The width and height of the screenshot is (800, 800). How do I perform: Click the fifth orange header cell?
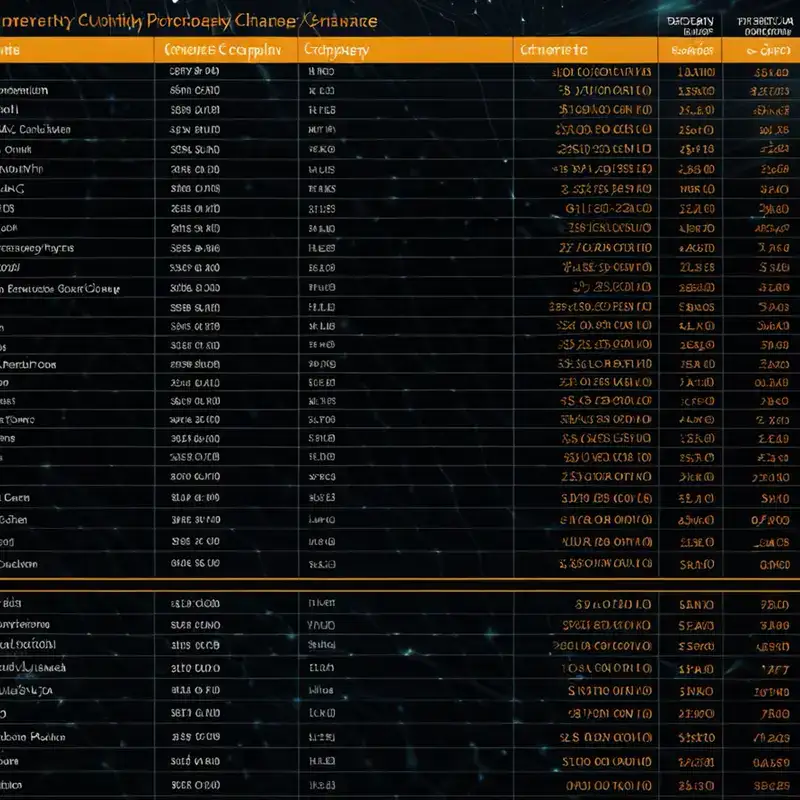690,50
